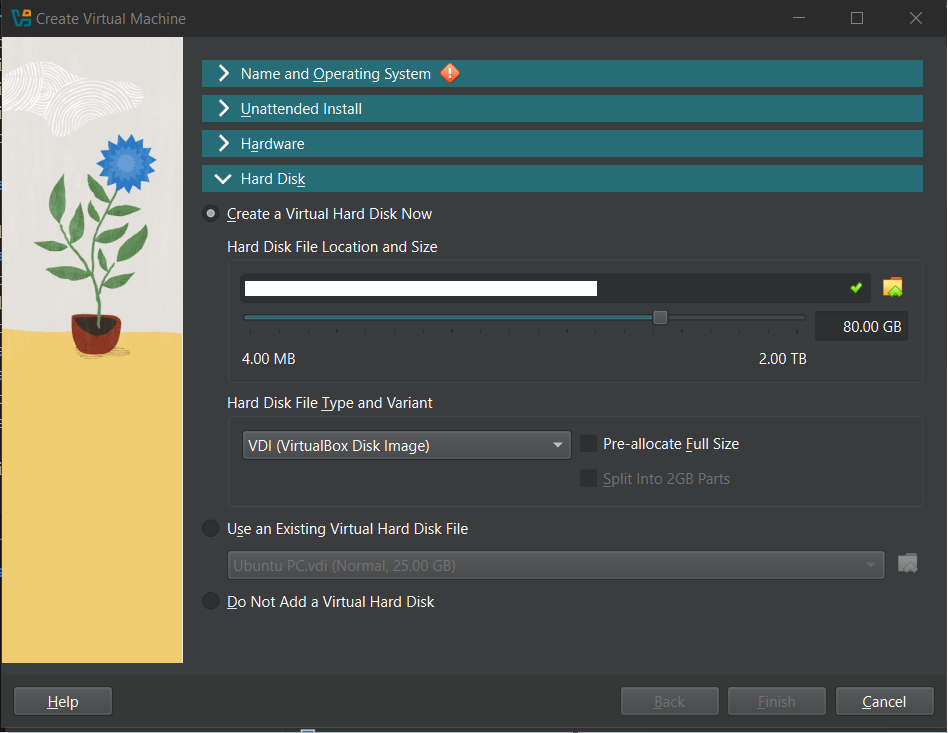
Task: Close the Create Virtual Machine window
Action: click(x=916, y=18)
